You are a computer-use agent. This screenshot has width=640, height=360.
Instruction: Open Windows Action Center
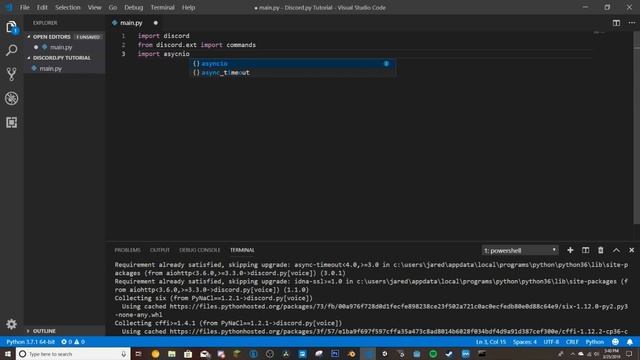[x=629, y=353]
